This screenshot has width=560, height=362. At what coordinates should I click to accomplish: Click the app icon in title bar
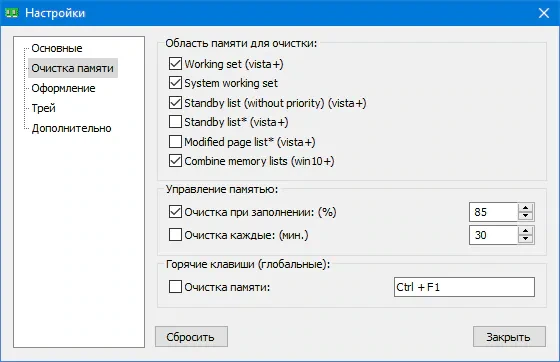11,13
